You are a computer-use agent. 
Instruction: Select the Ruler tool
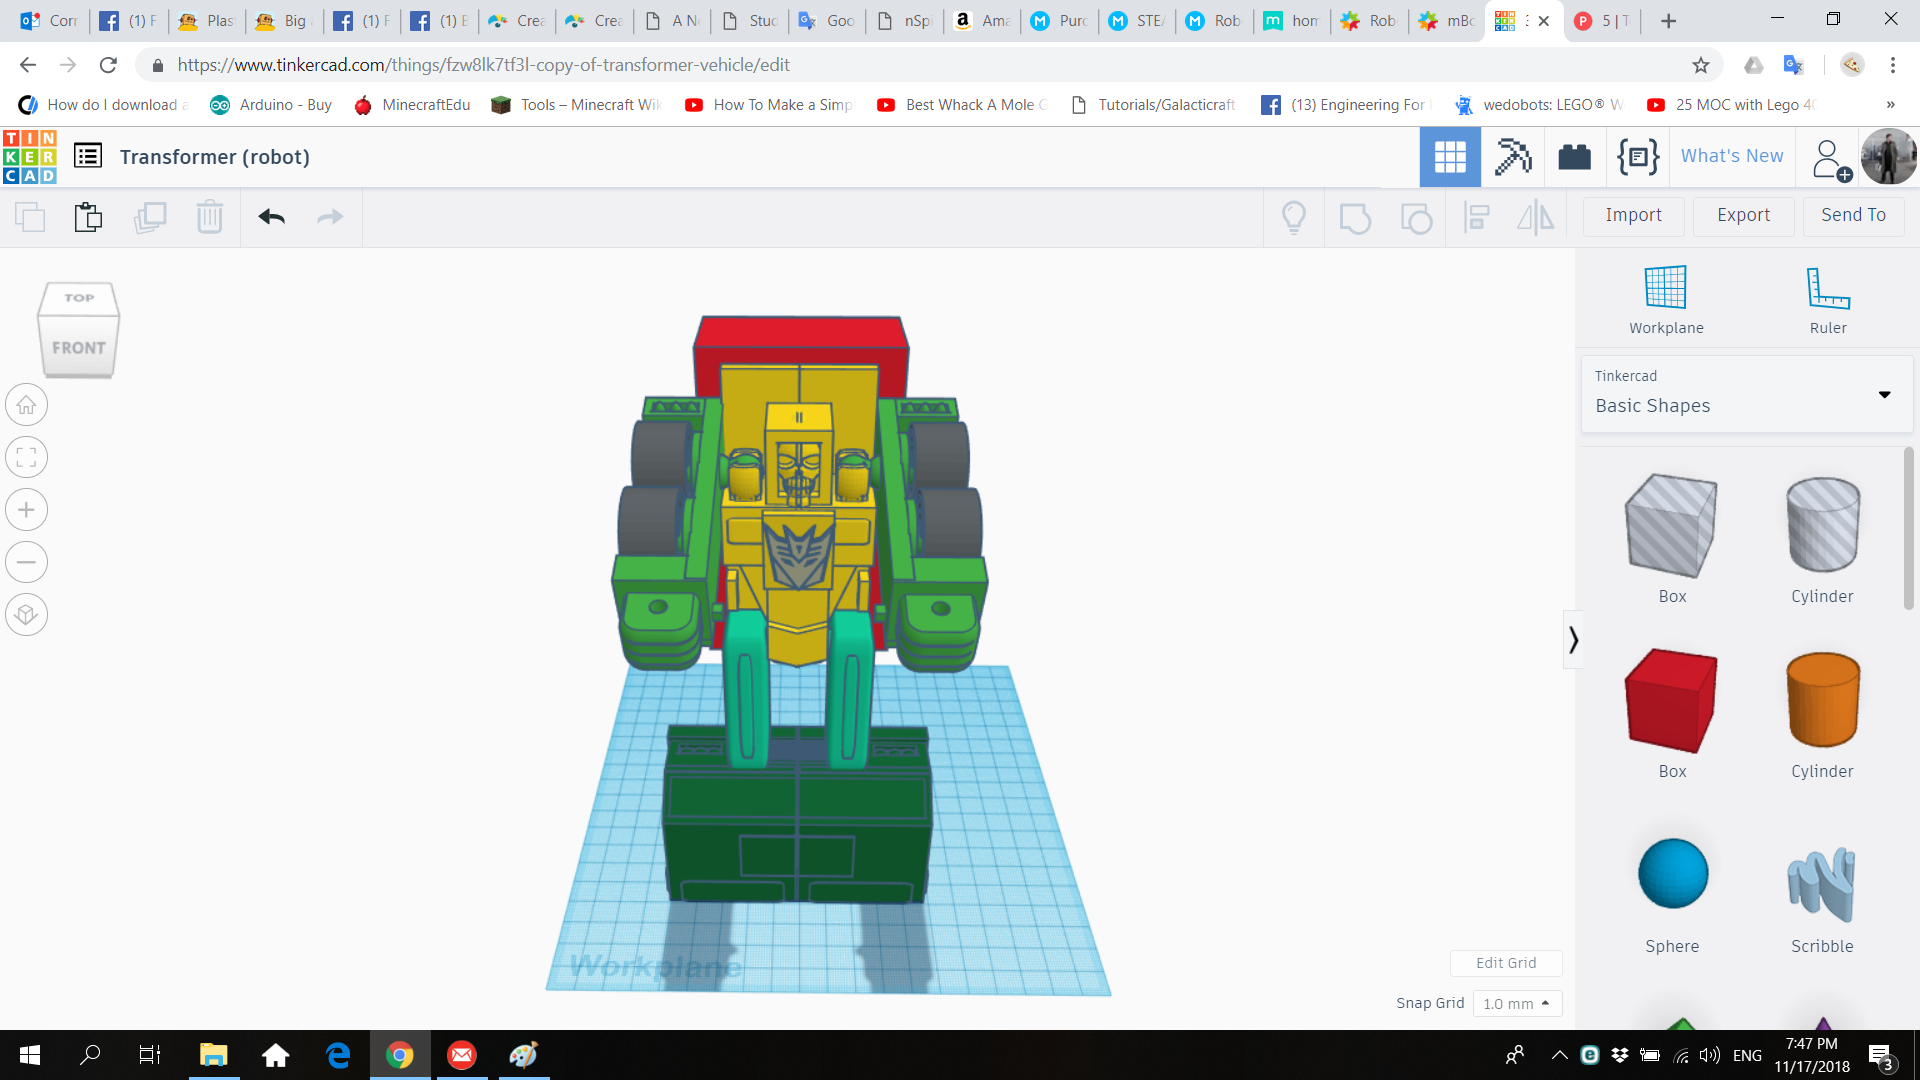1827,289
